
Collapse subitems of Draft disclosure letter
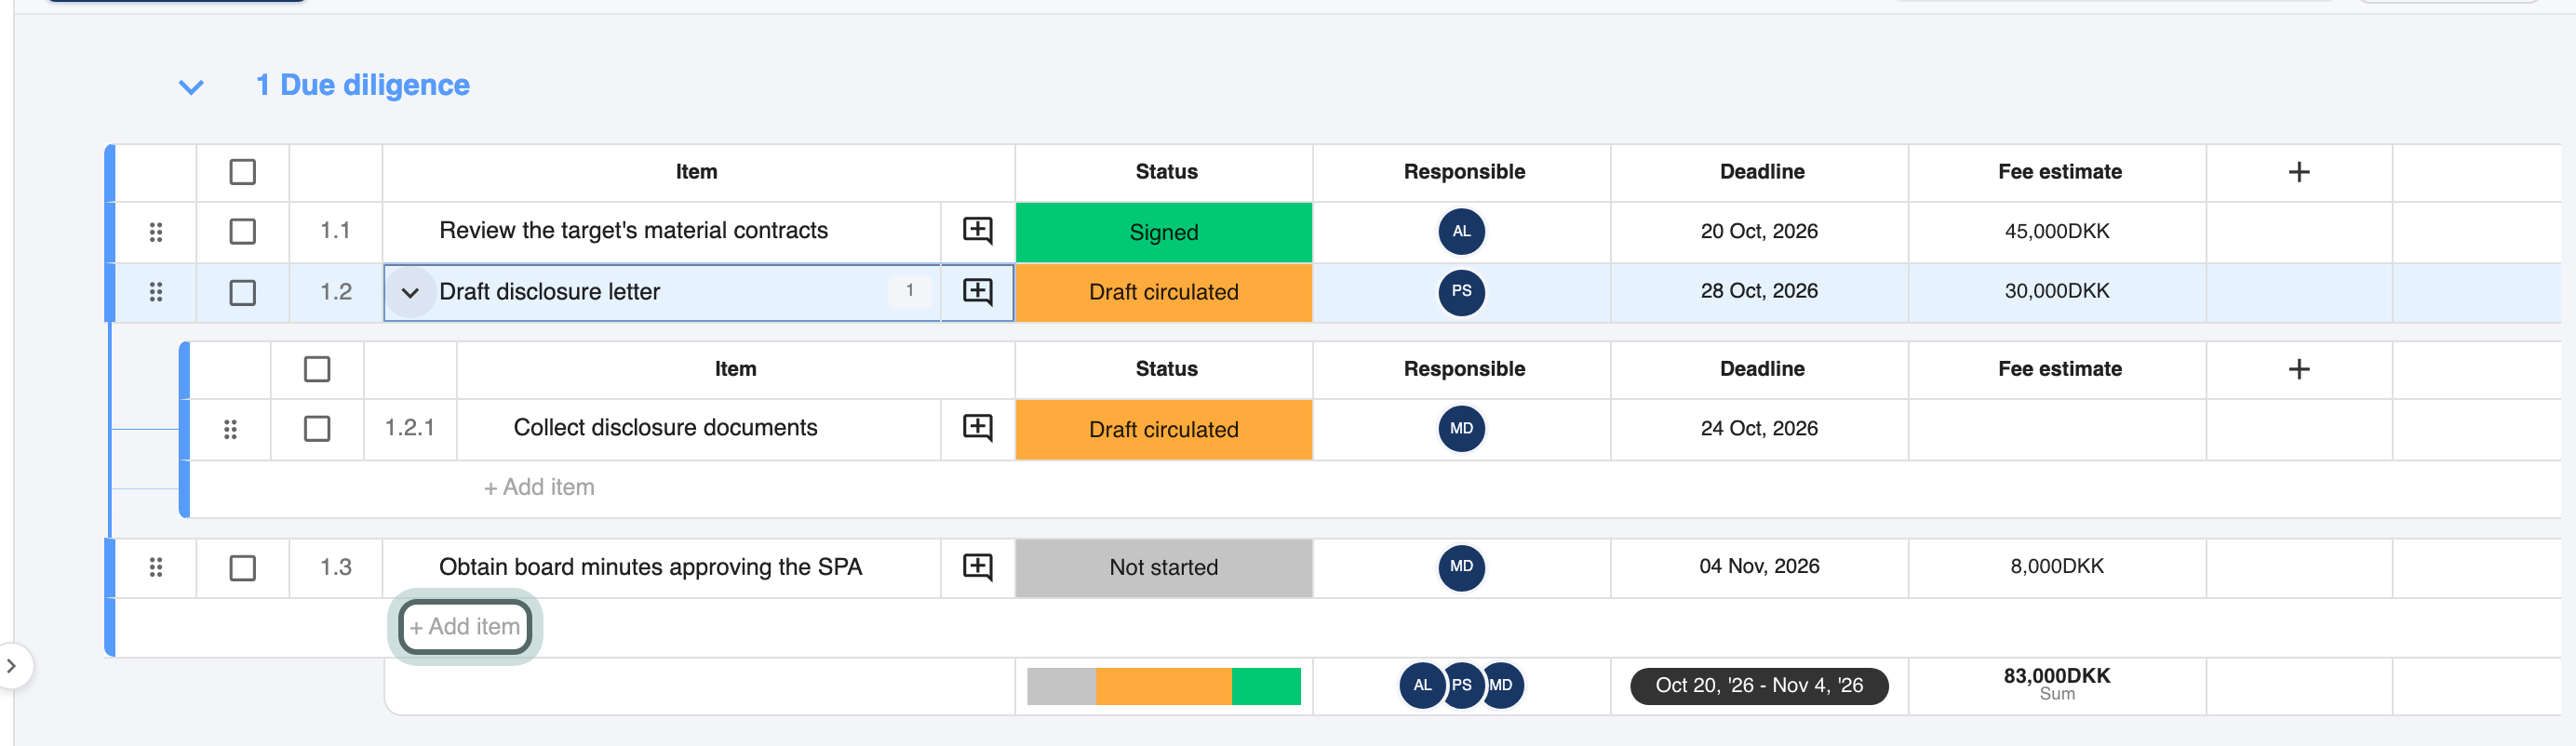[410, 293]
